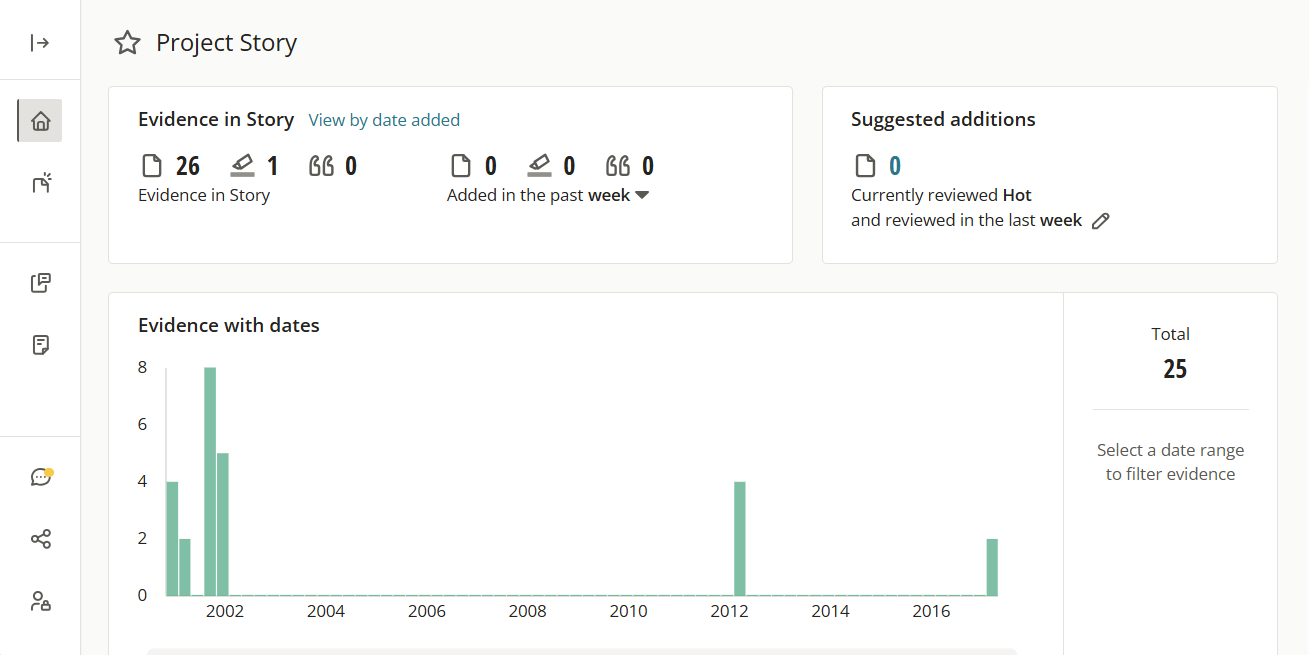Viewport: 1309px width, 655px height.
Task: Click the user permissions icon in the sidebar
Action: click(40, 601)
